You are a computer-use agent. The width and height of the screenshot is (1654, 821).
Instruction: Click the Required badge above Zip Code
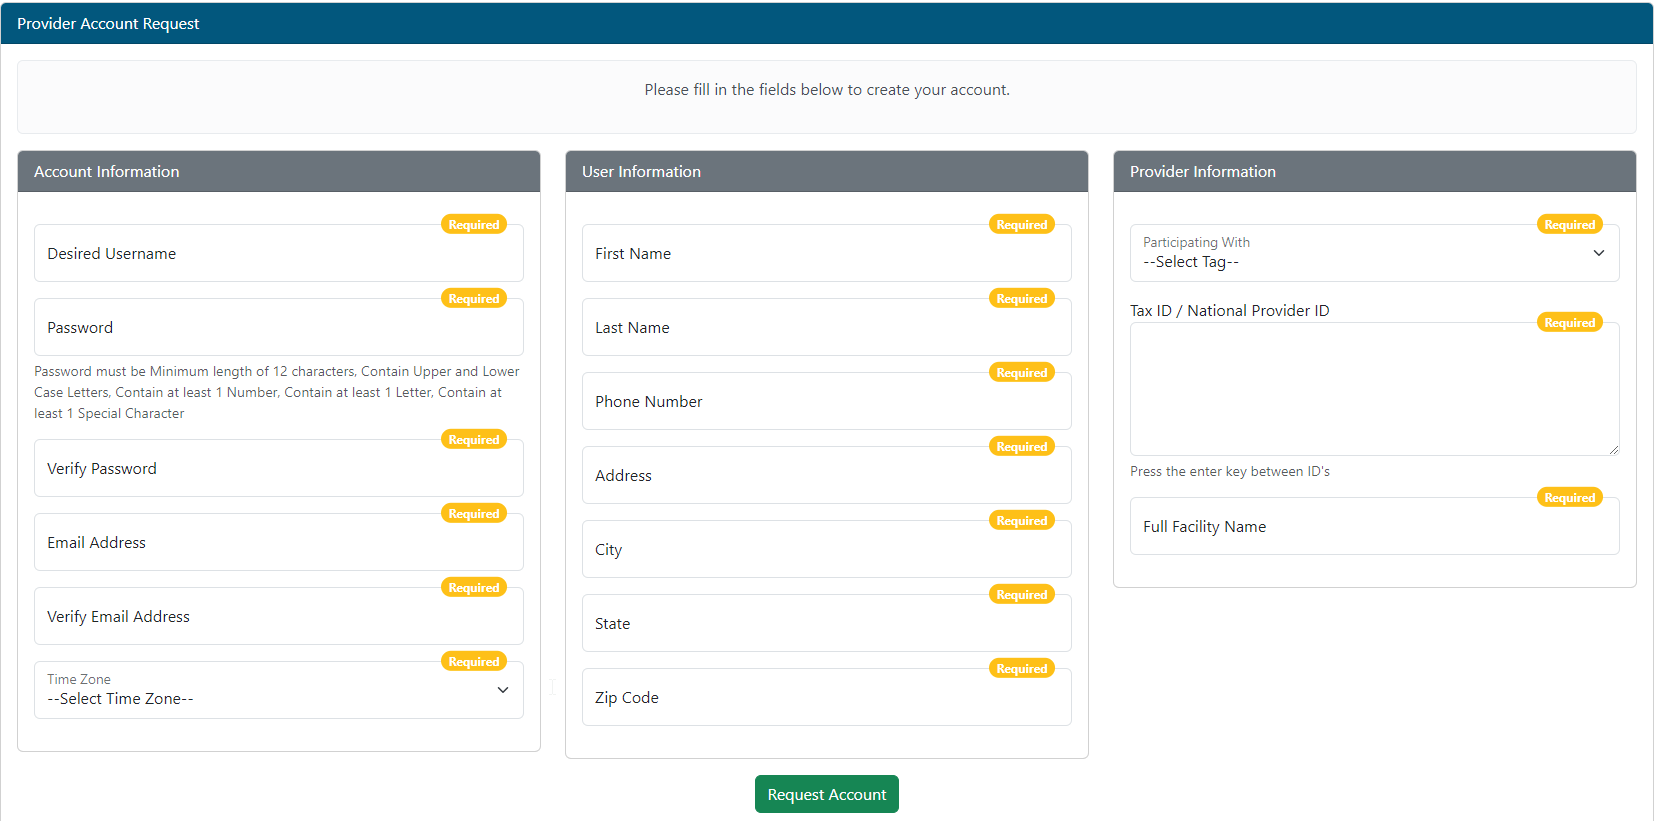click(x=1022, y=669)
